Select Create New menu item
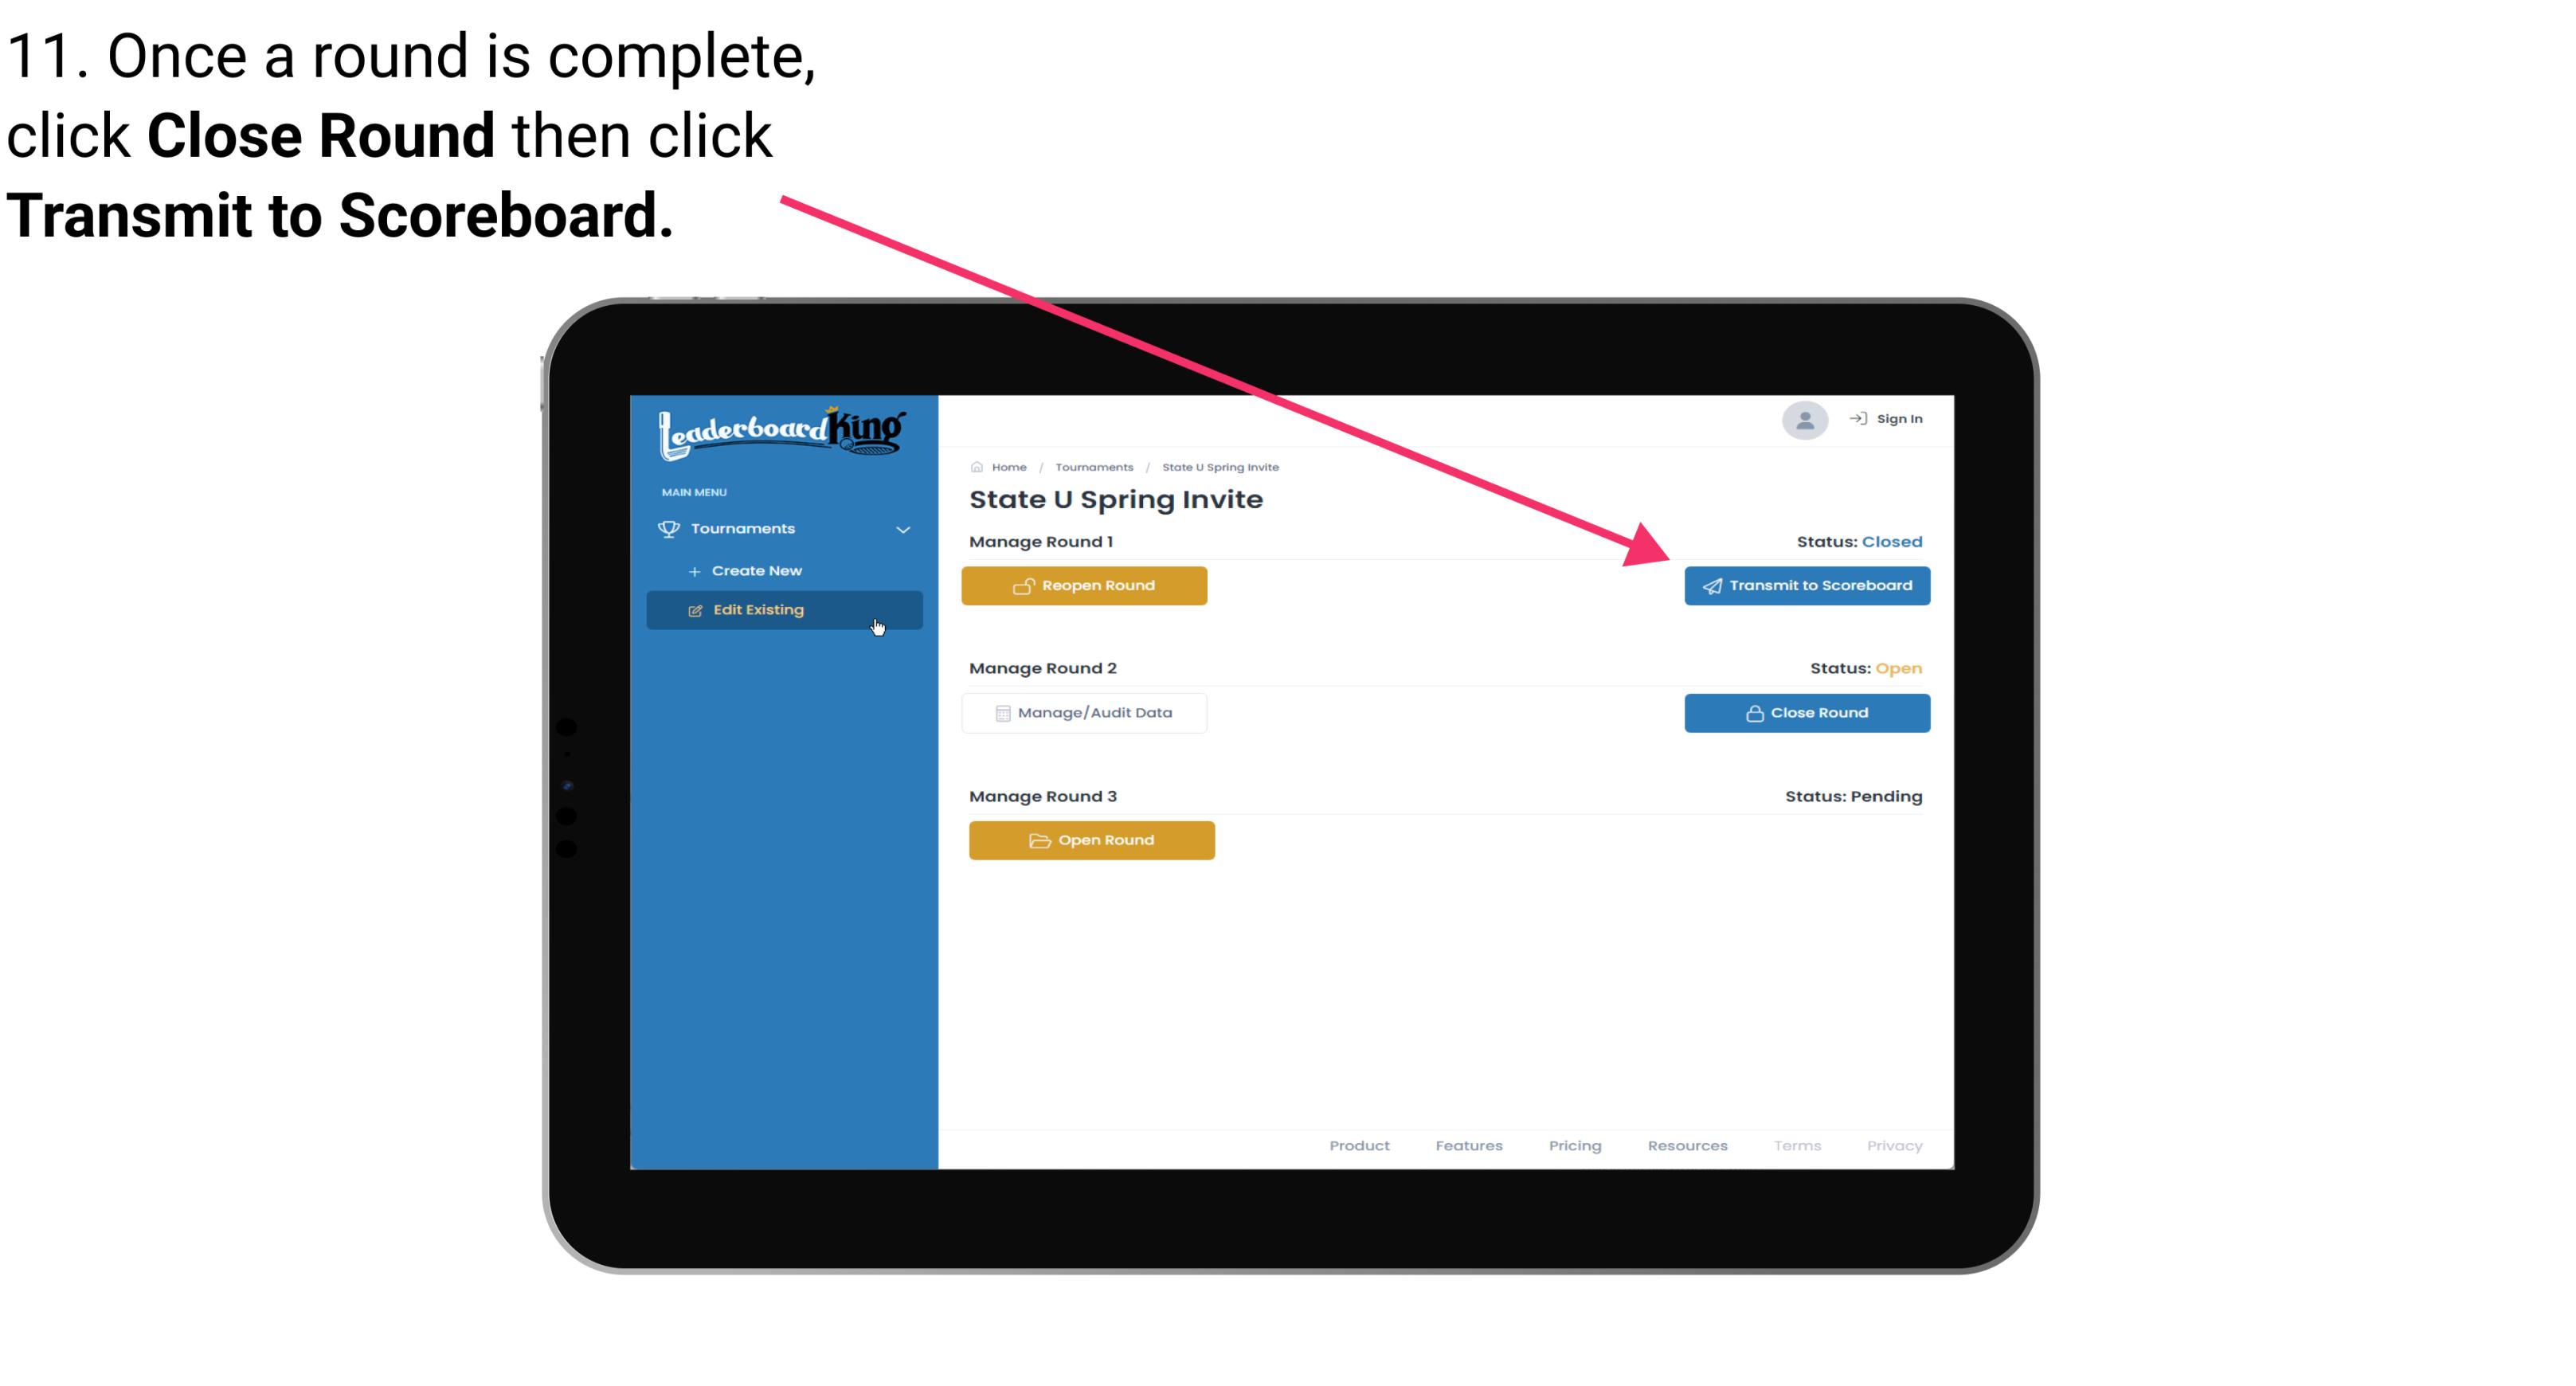The width and height of the screenshot is (2576, 1386). [756, 570]
